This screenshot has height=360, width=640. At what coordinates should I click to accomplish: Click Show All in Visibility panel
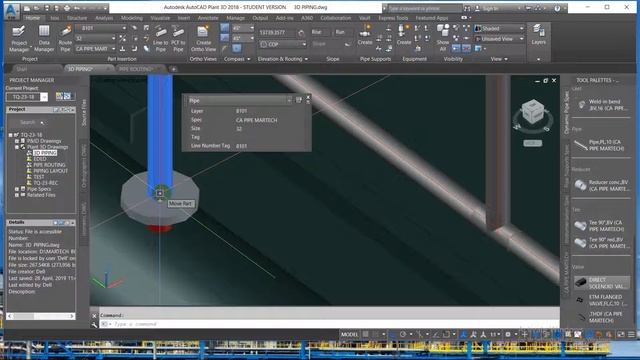click(443, 38)
